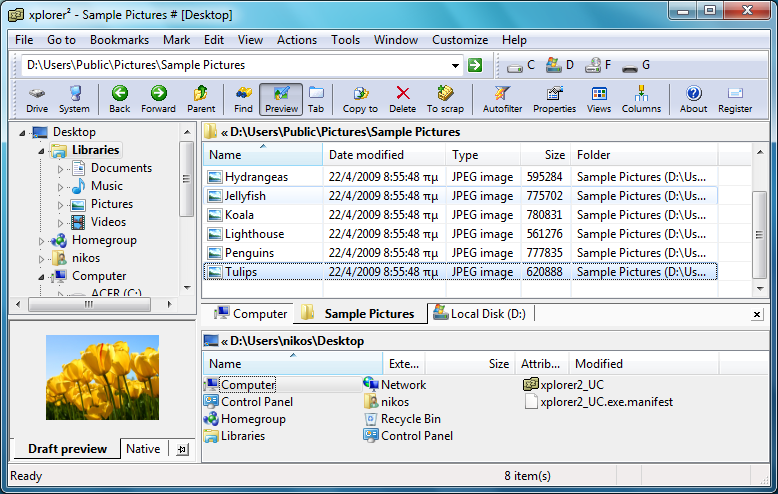778x494 pixels.
Task: Open the Actions menu
Action: (x=297, y=40)
